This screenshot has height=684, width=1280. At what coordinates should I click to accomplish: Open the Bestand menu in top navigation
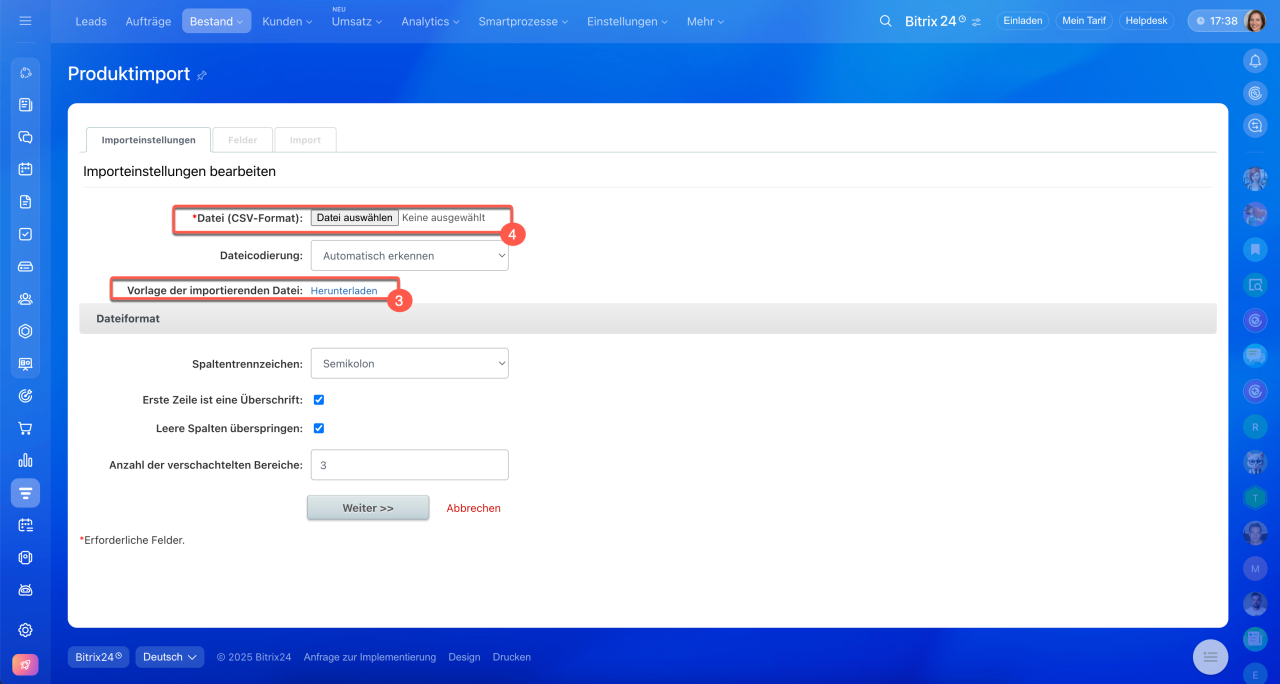216,21
